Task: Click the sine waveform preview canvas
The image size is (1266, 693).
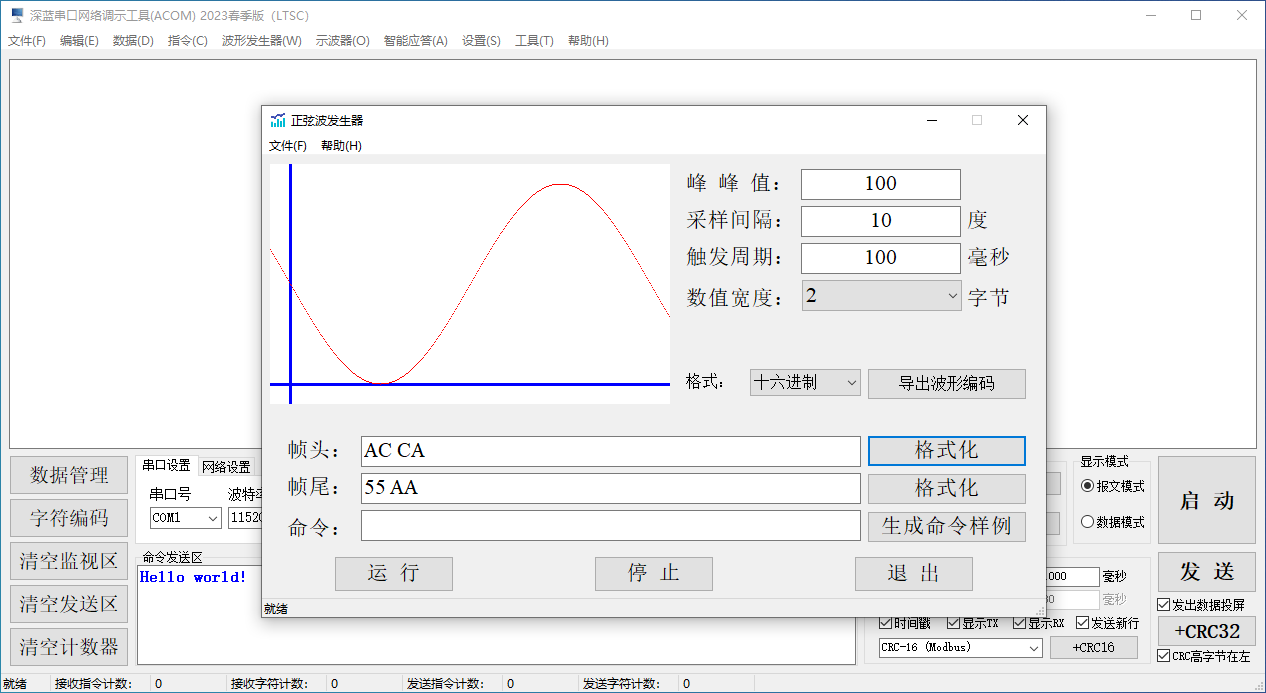Action: 470,284
